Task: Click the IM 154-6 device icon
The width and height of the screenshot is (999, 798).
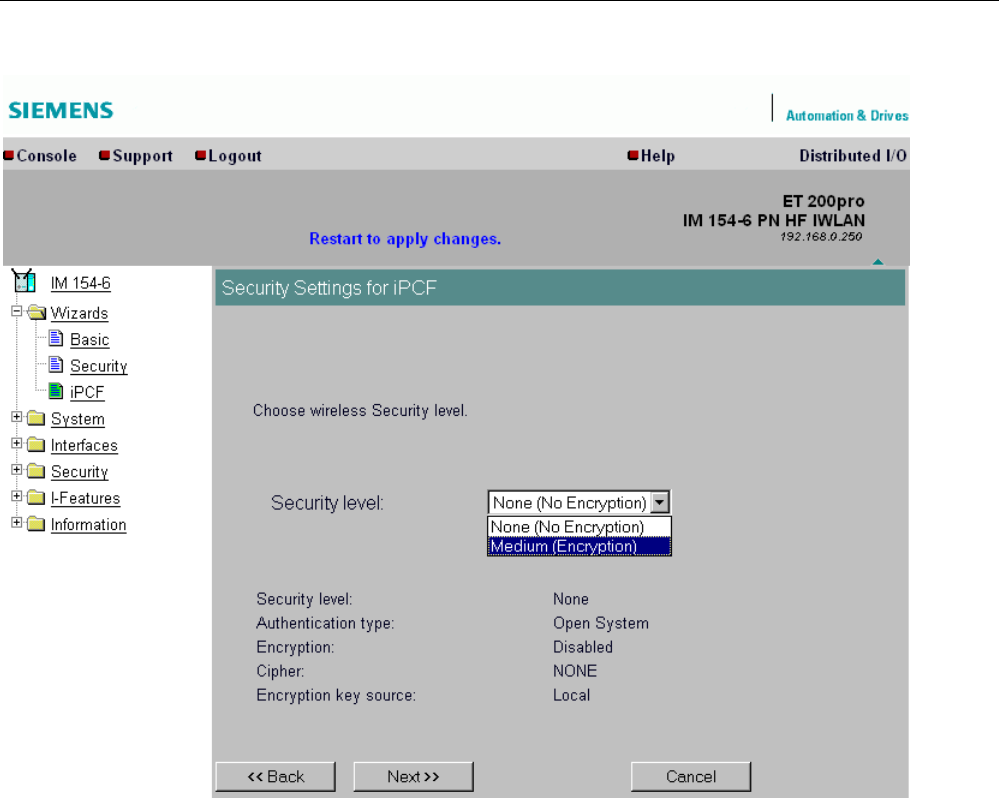Action: click(24, 280)
